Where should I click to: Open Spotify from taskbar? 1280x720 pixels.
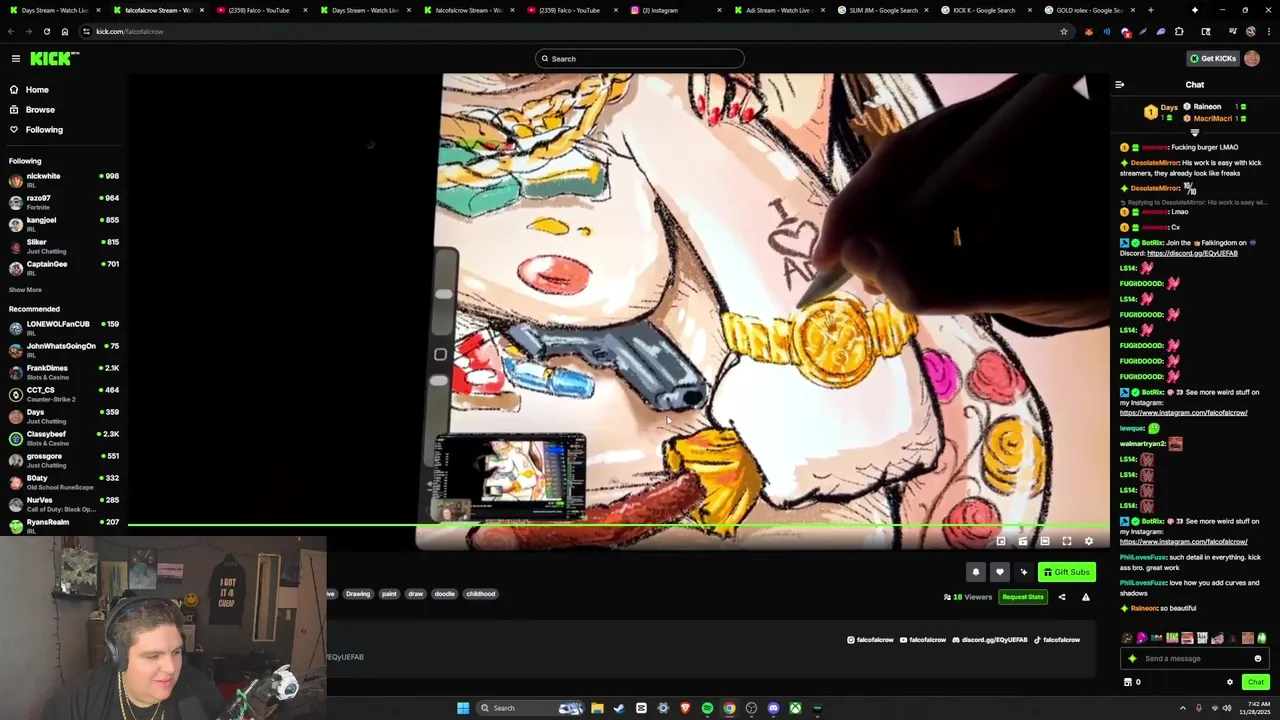pyautogui.click(x=707, y=708)
